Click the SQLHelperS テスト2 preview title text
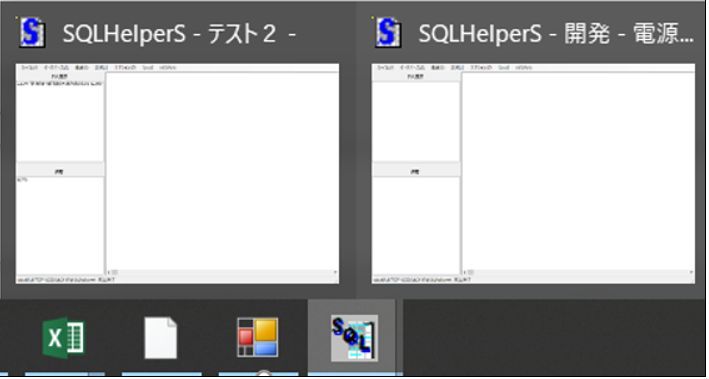This screenshot has height=379, width=709. tap(179, 34)
